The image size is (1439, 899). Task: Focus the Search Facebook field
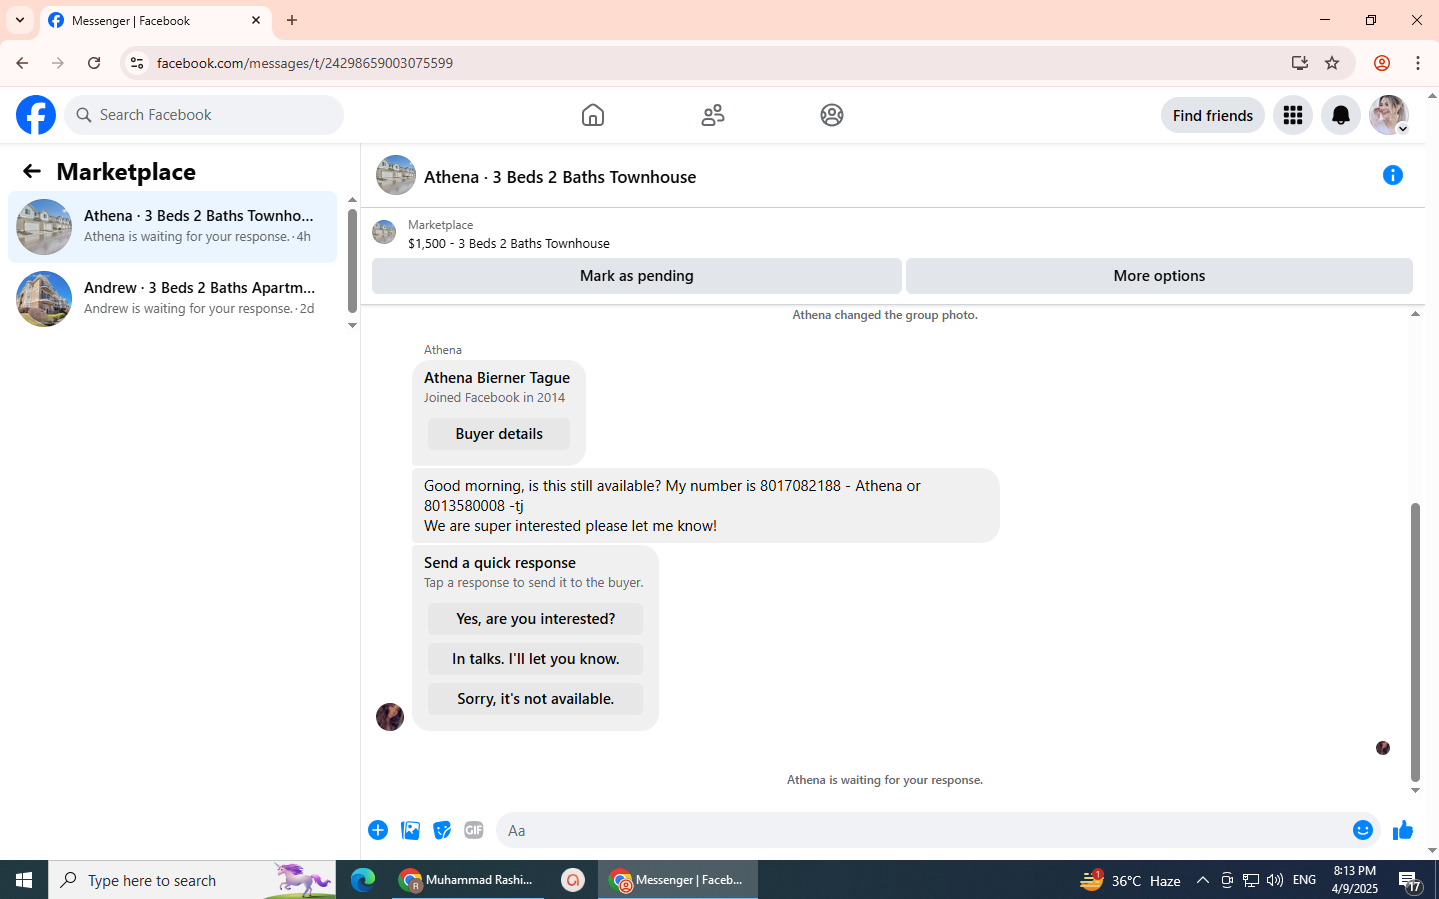[204, 115]
